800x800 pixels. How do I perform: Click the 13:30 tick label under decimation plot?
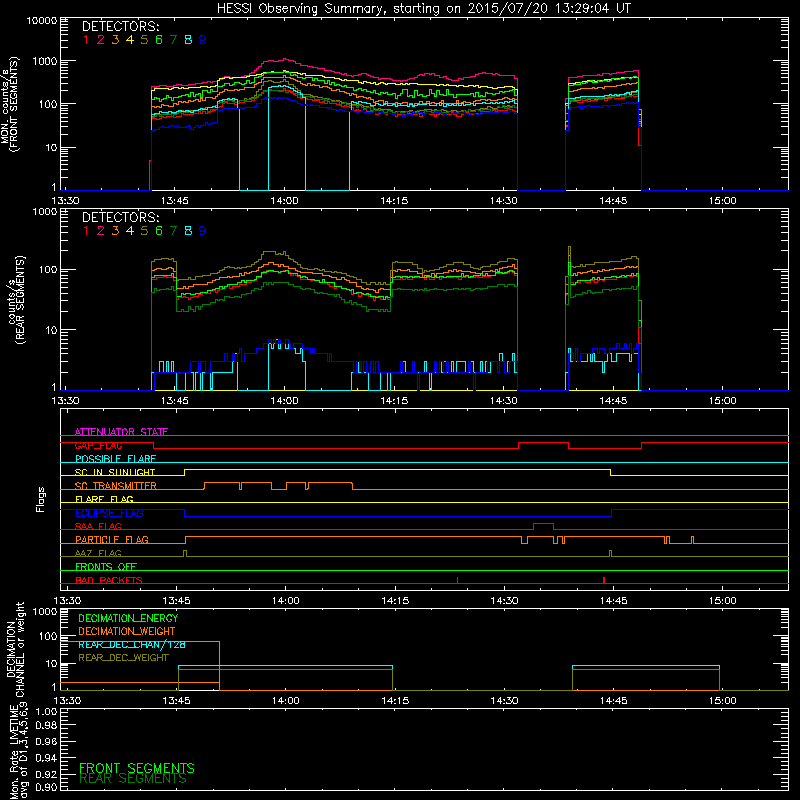coord(67,701)
